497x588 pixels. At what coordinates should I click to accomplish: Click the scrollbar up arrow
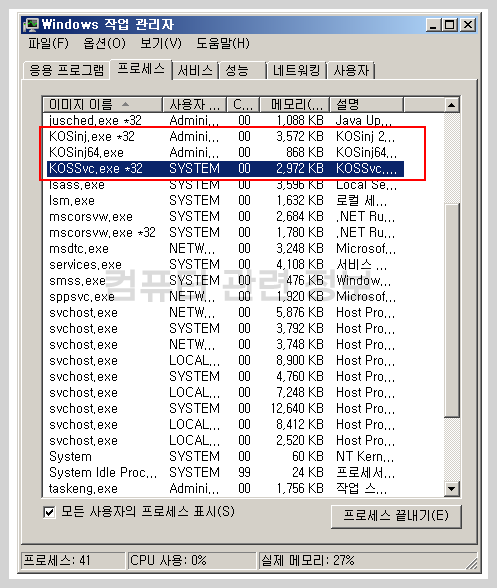click(452, 105)
